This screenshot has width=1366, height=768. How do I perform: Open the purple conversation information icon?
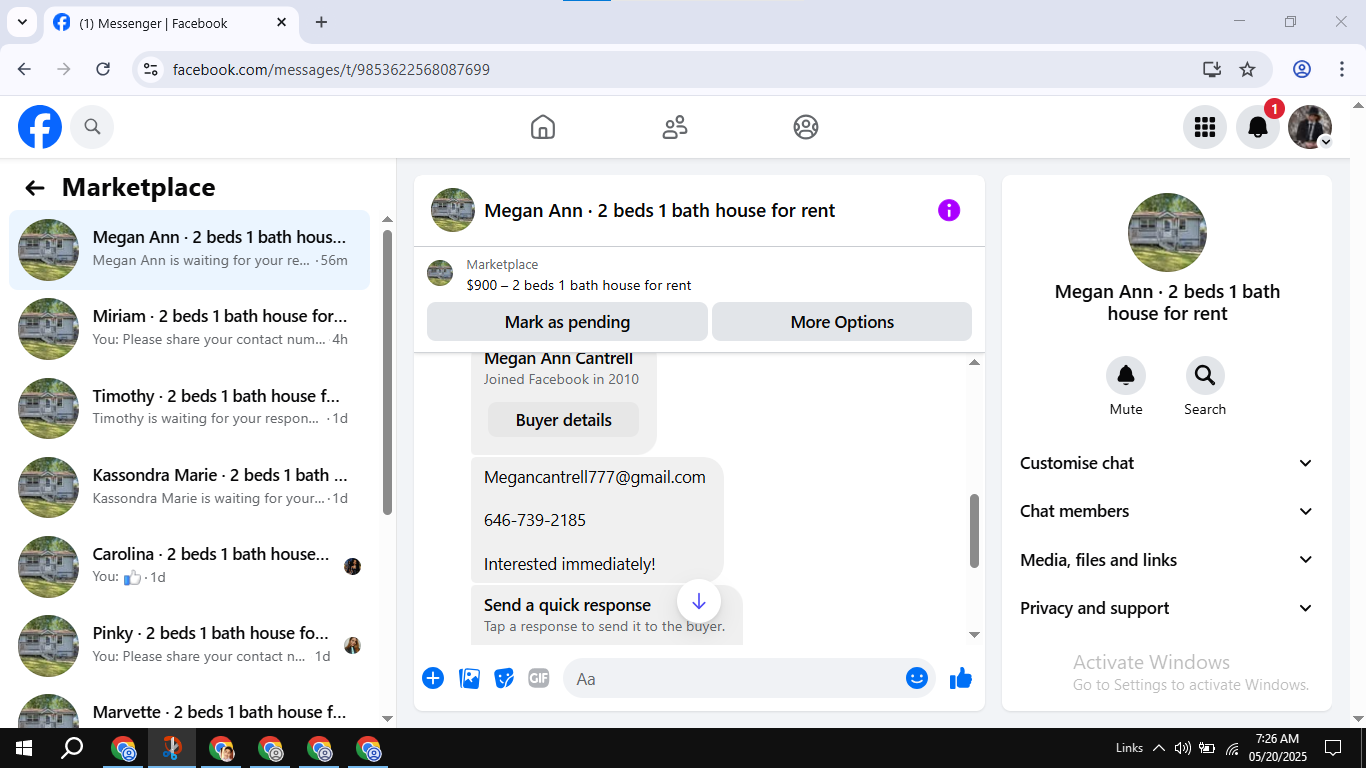[949, 210]
